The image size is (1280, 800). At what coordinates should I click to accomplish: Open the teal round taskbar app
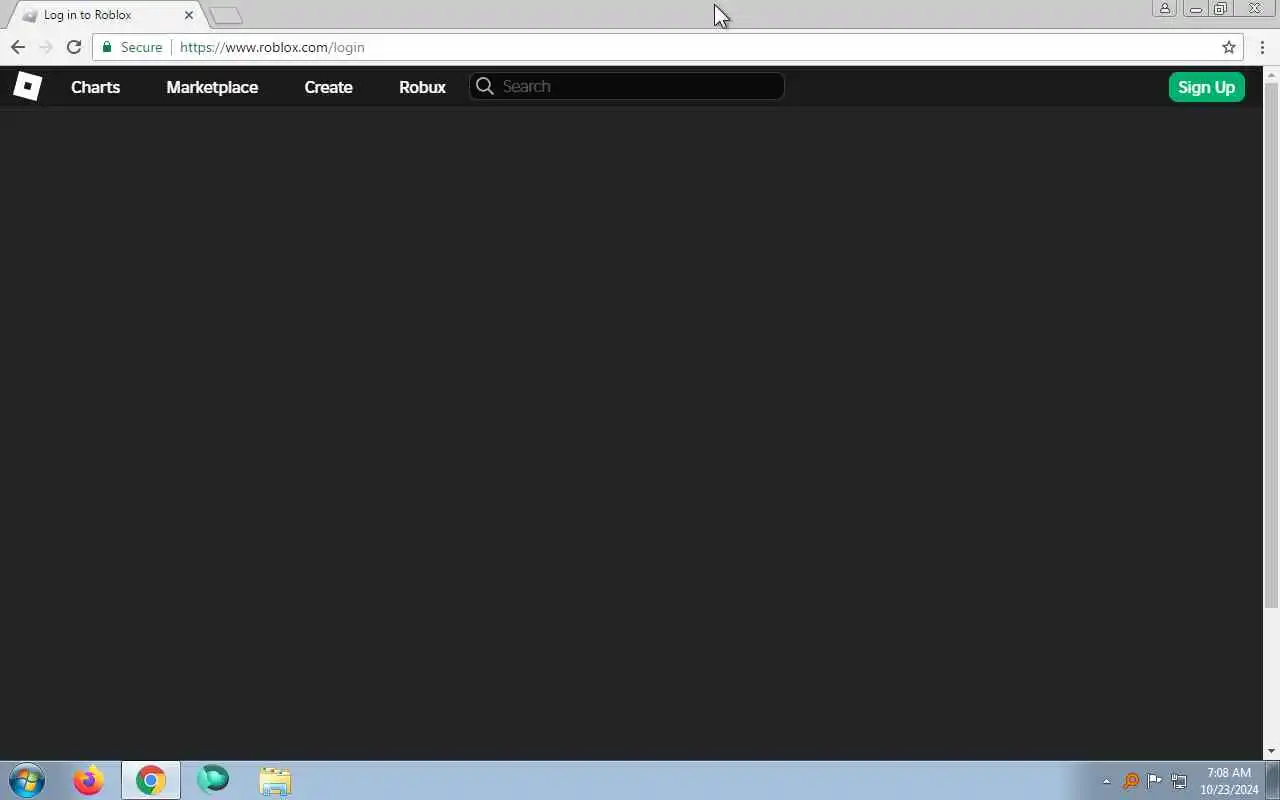click(213, 780)
